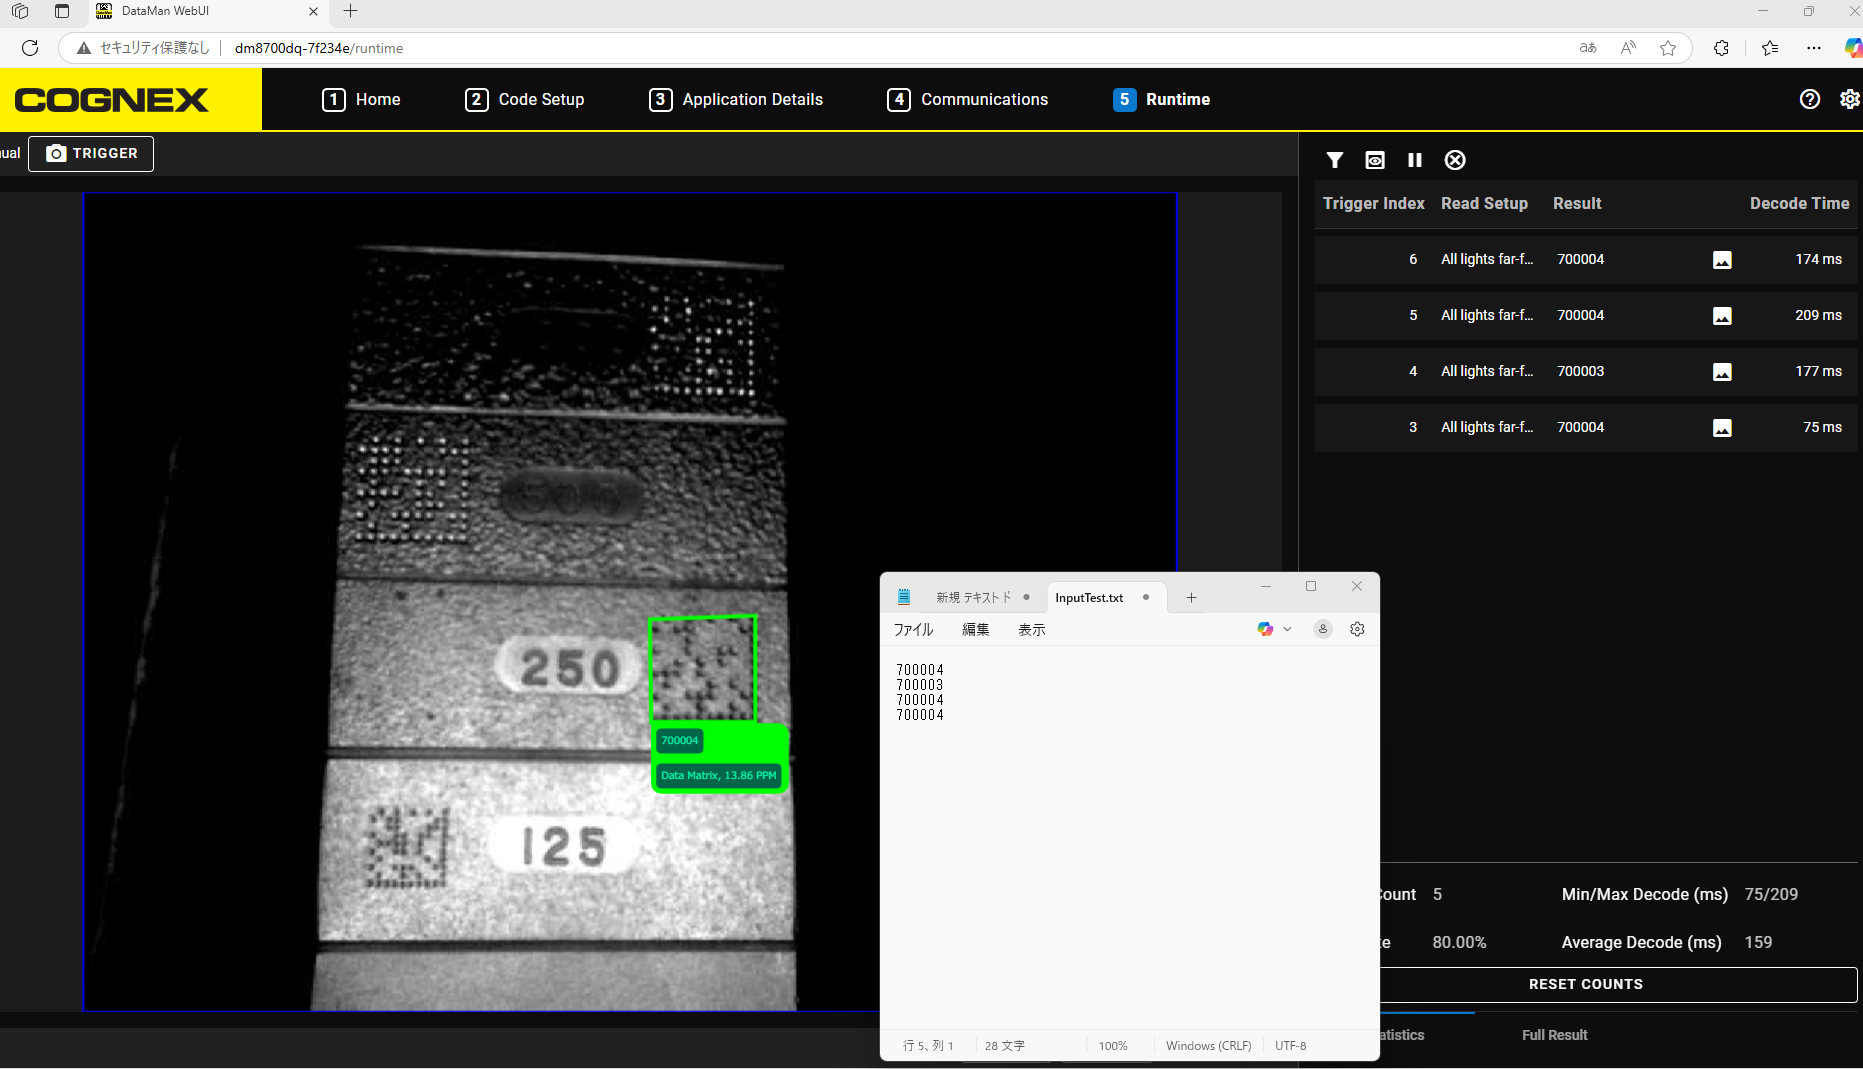Open the UTF-8 encoding selector
1863x1069 pixels.
point(1290,1045)
